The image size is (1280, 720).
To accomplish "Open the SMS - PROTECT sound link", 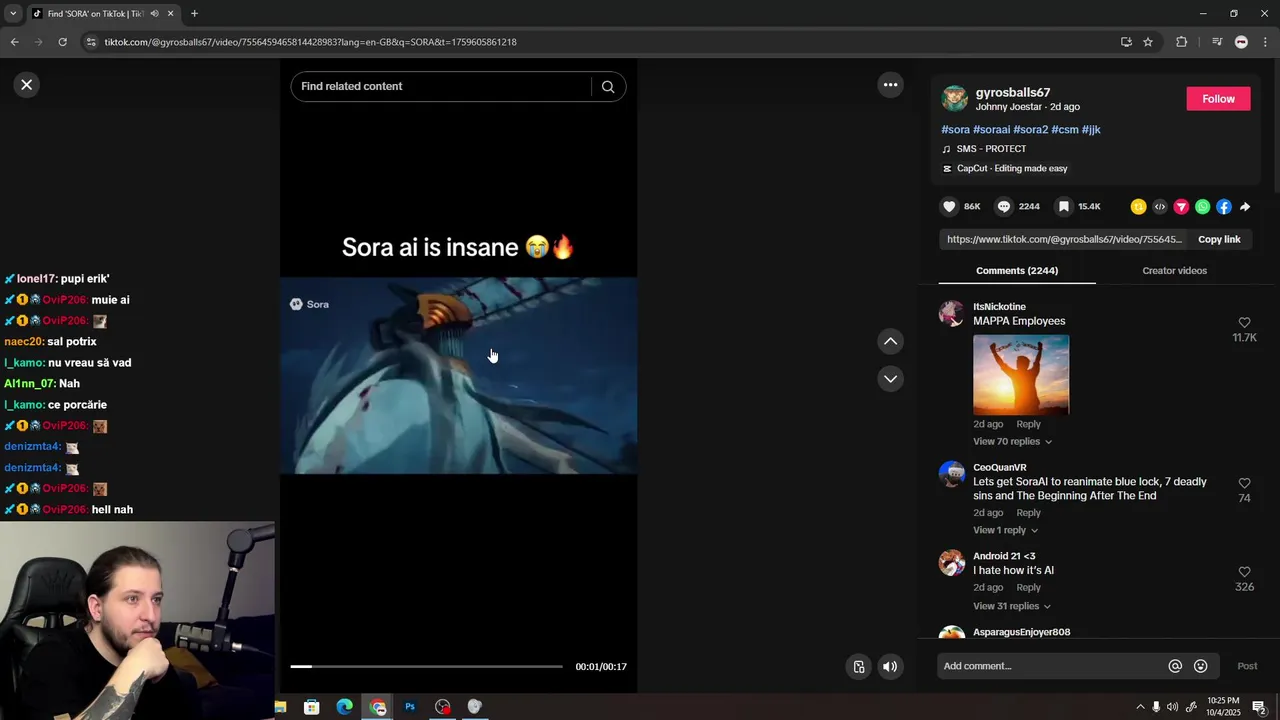I will point(991,149).
